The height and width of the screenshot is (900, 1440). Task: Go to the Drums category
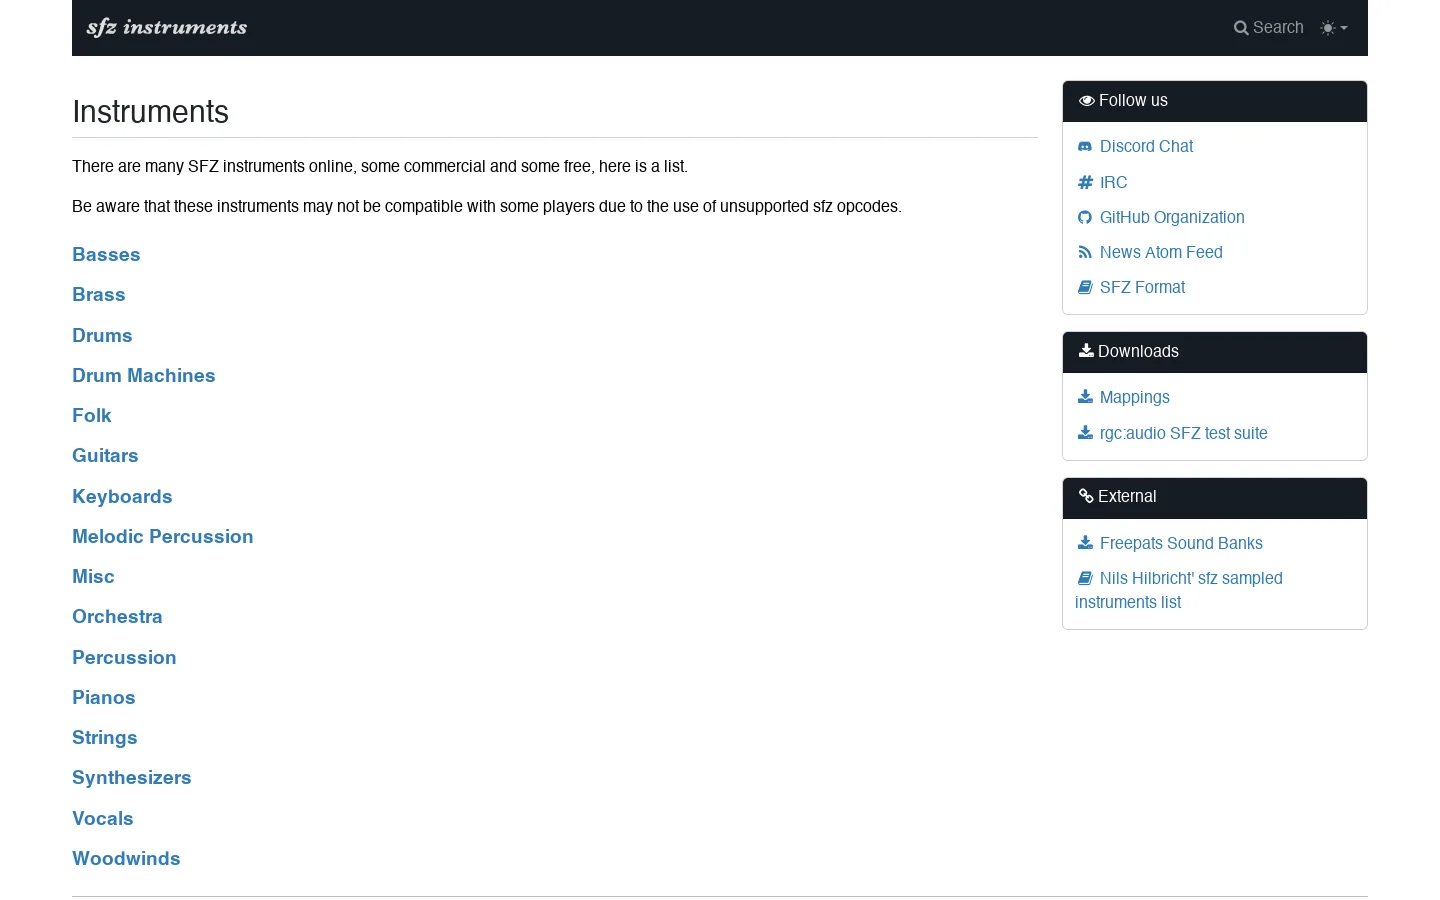[102, 335]
